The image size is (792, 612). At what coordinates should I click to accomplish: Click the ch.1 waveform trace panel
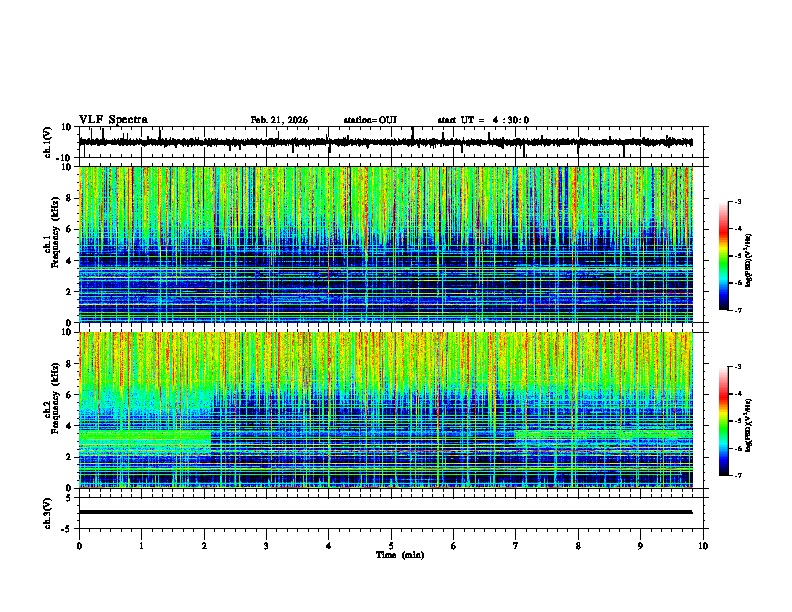pyautogui.click(x=393, y=142)
